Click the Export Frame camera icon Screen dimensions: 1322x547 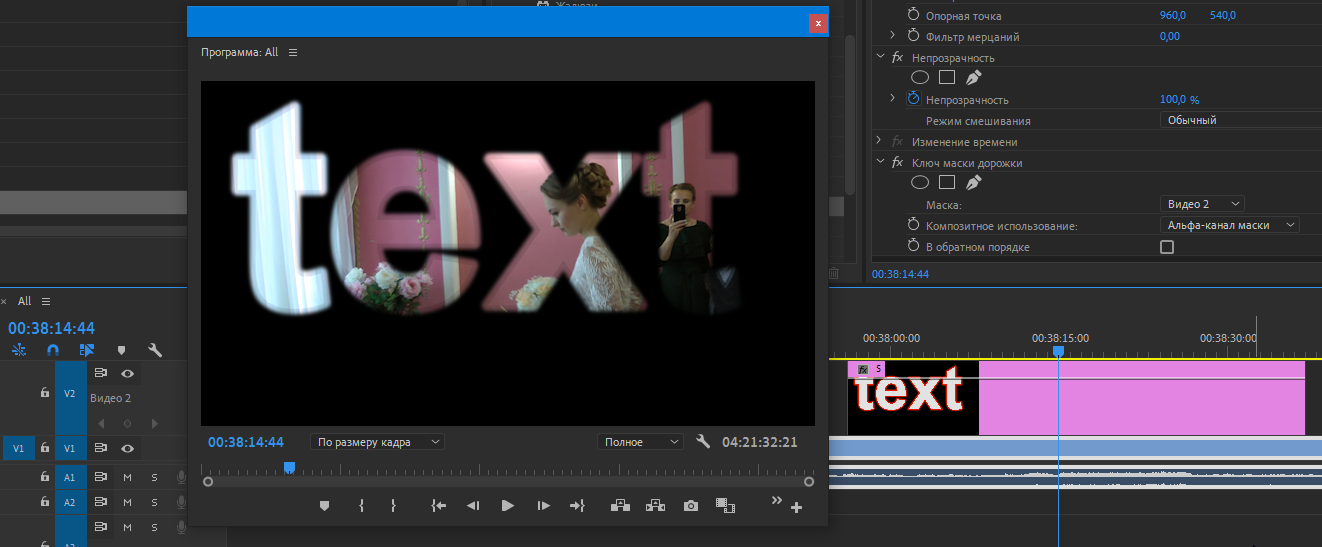pos(690,506)
